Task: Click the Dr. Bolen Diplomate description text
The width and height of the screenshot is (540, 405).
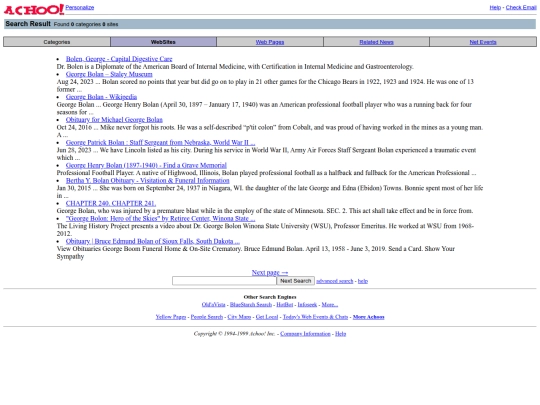Action: pyautogui.click(x=235, y=66)
